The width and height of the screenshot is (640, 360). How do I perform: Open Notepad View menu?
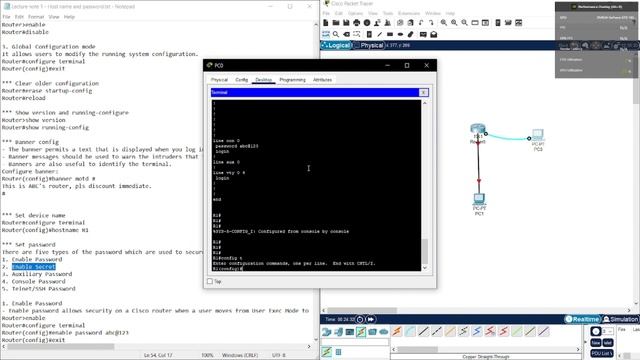pos(54,17)
